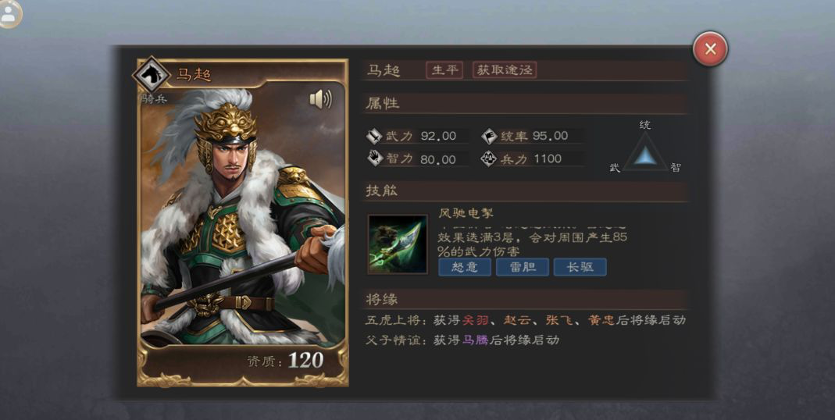Click the 统率 flag attribute icon
835x420 pixels.
pos(489,136)
